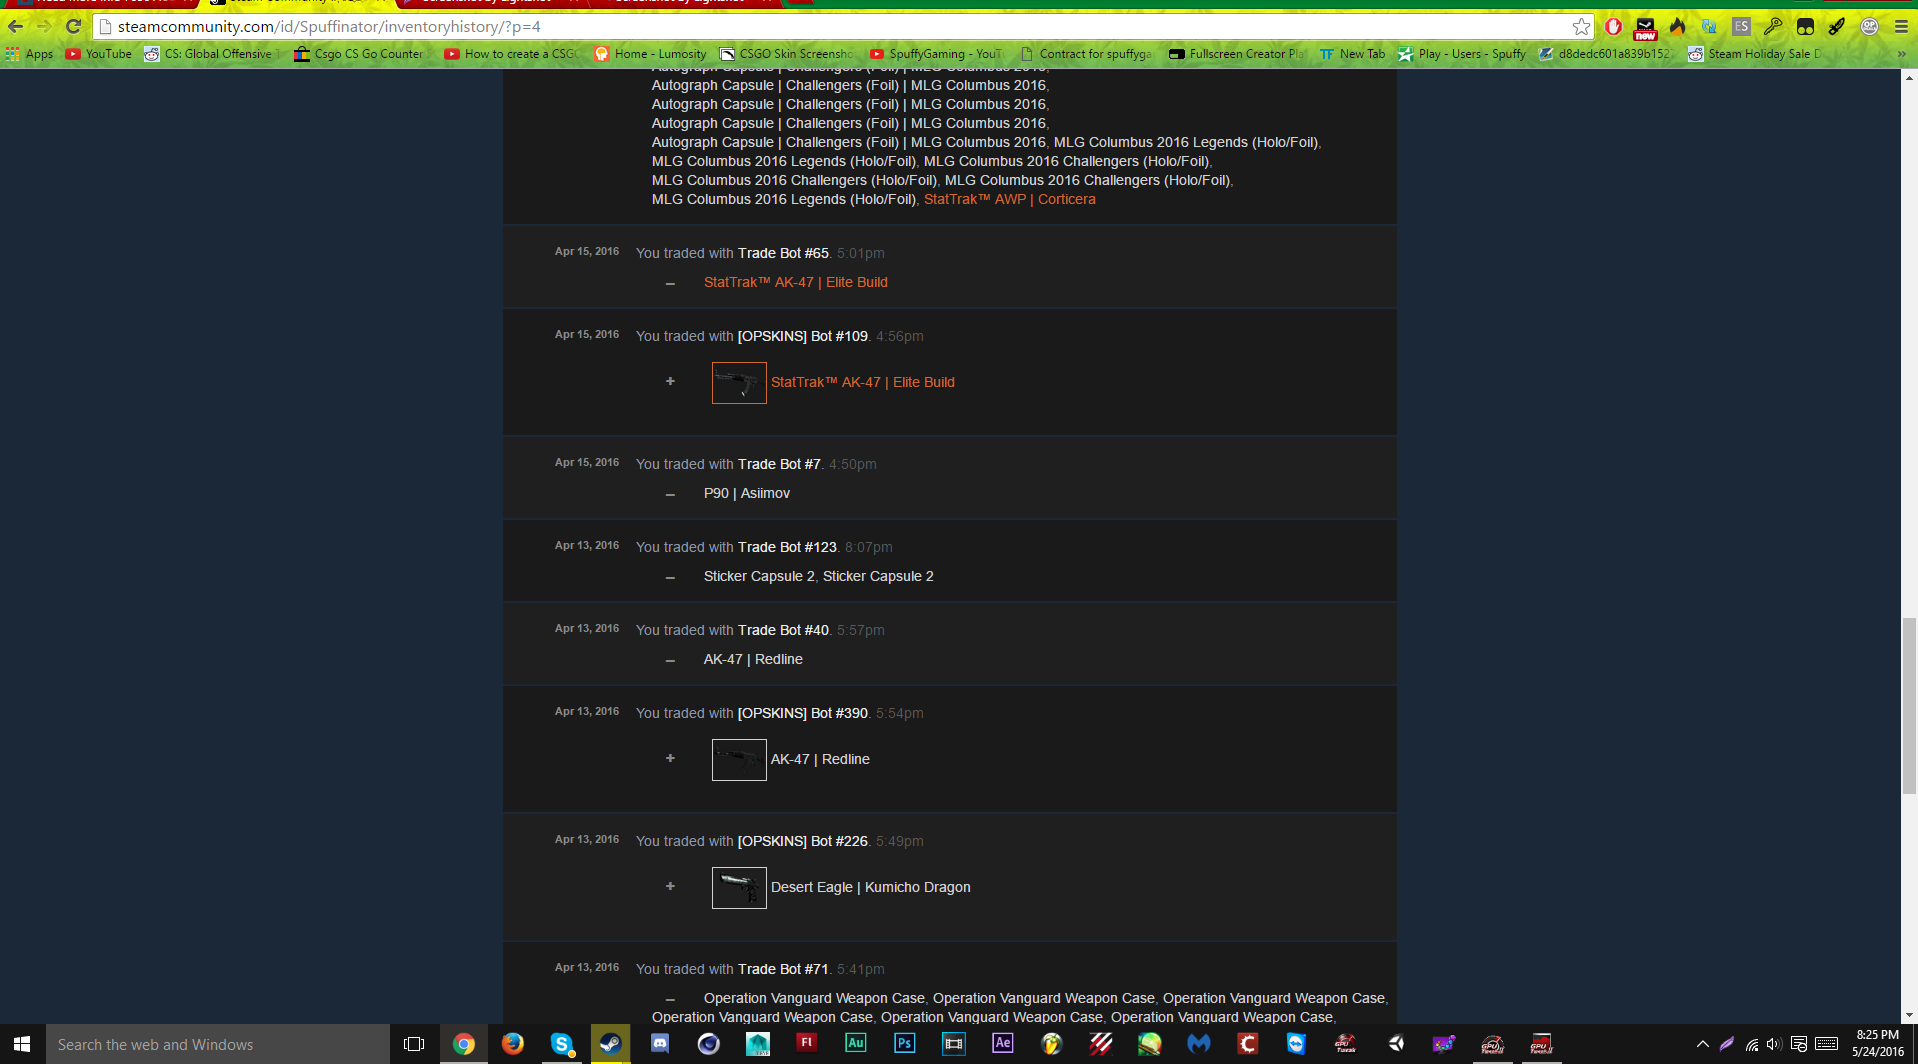The image size is (1918, 1064).
Task: Bookmark this page with the star icon
Action: tap(1581, 27)
